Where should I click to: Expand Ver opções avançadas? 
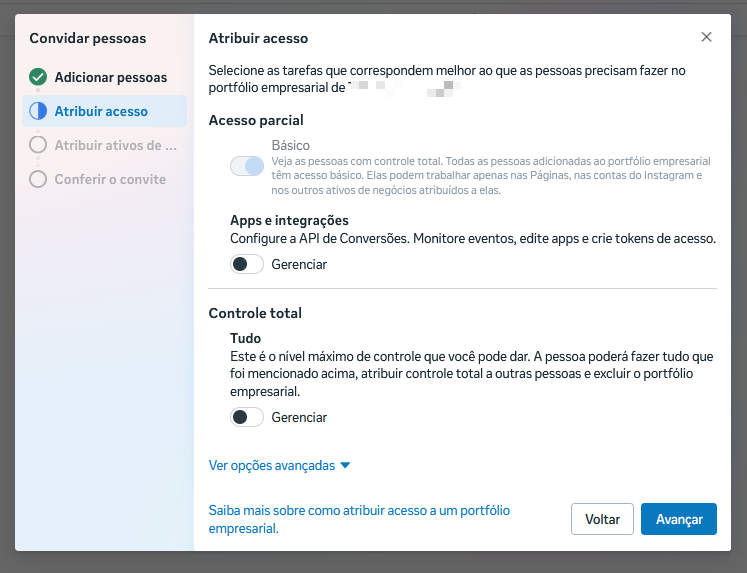(x=272, y=465)
